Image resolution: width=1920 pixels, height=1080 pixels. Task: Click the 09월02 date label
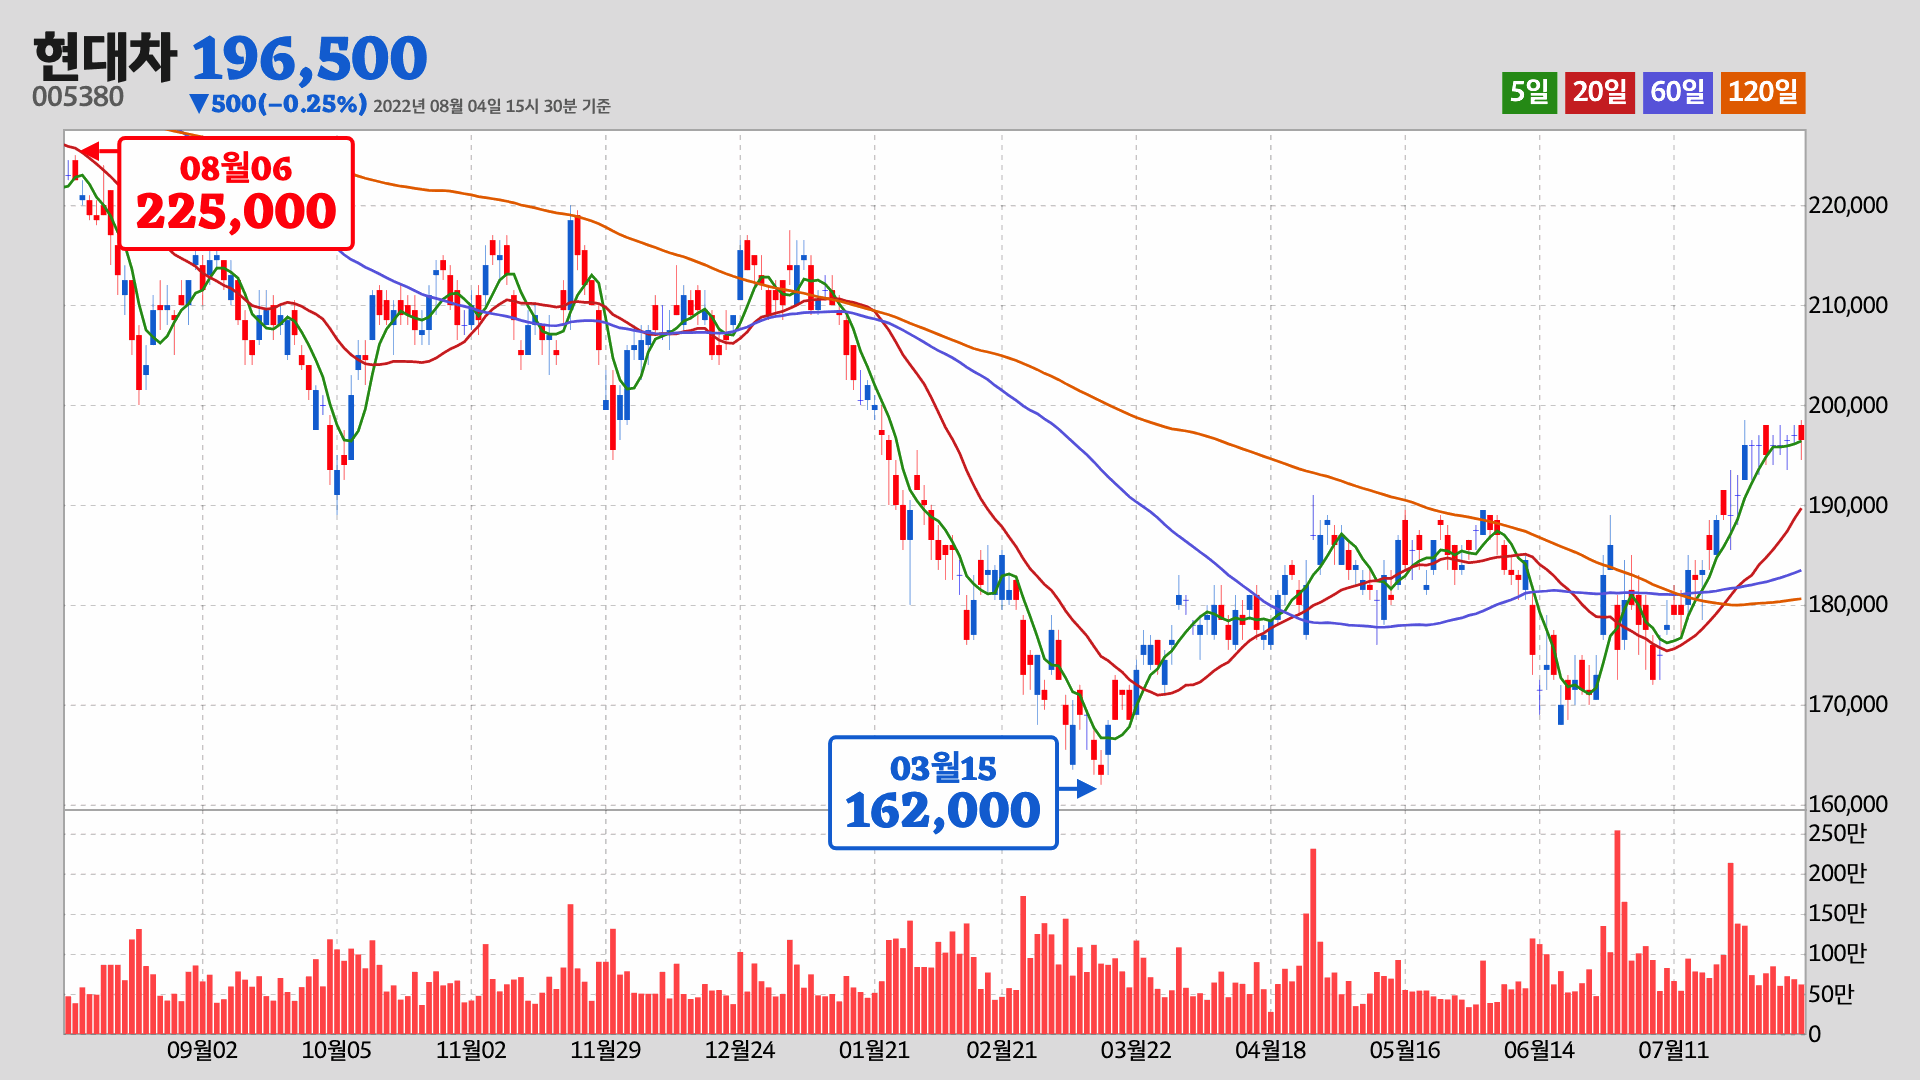[x=202, y=1050]
